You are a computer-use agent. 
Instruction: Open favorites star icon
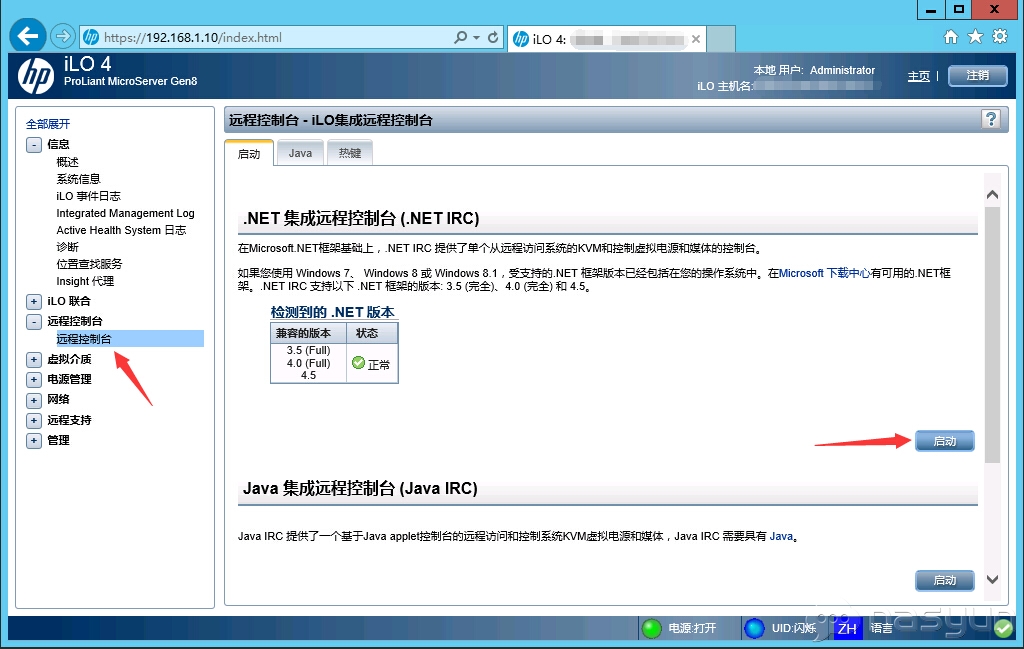[x=975, y=37]
